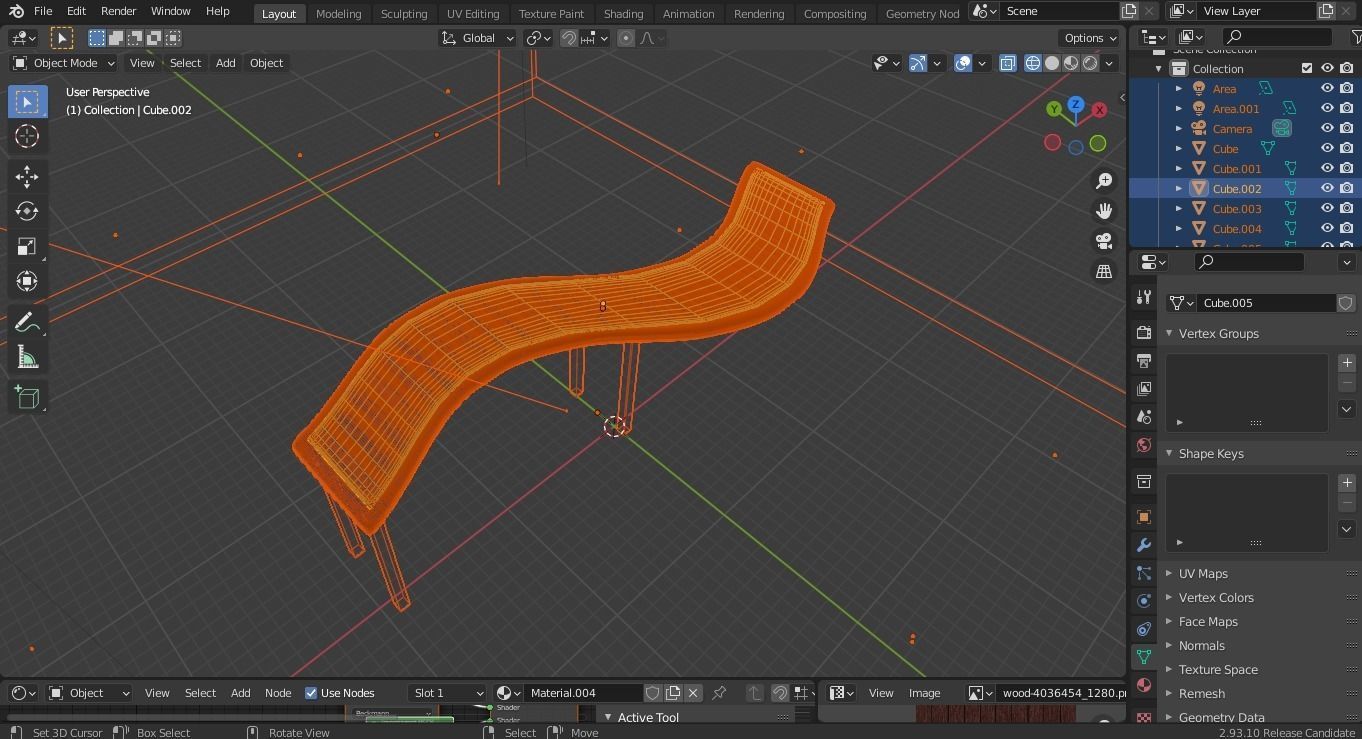Screen dimensions: 1362x739
Task: Click the Cube.005 mesh name field
Action: tap(1267, 303)
